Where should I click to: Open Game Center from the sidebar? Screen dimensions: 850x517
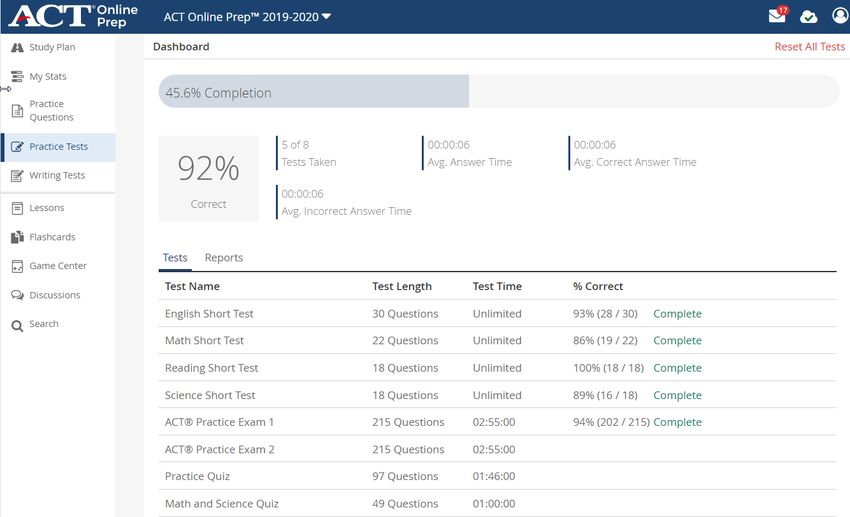pyautogui.click(x=58, y=266)
